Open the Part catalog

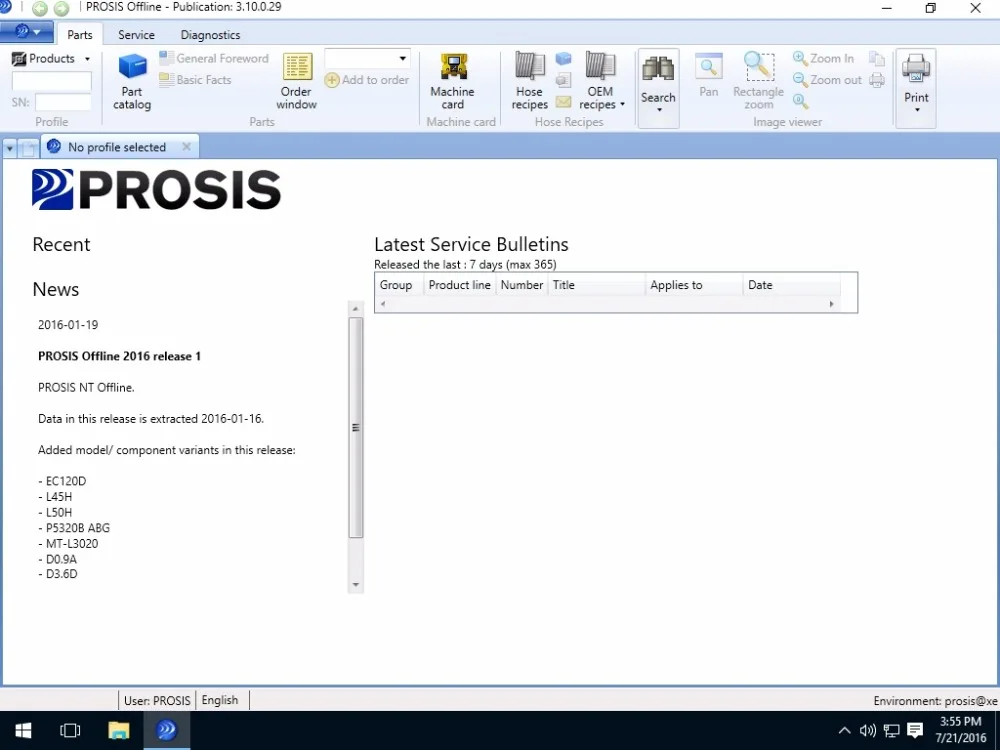click(x=132, y=82)
